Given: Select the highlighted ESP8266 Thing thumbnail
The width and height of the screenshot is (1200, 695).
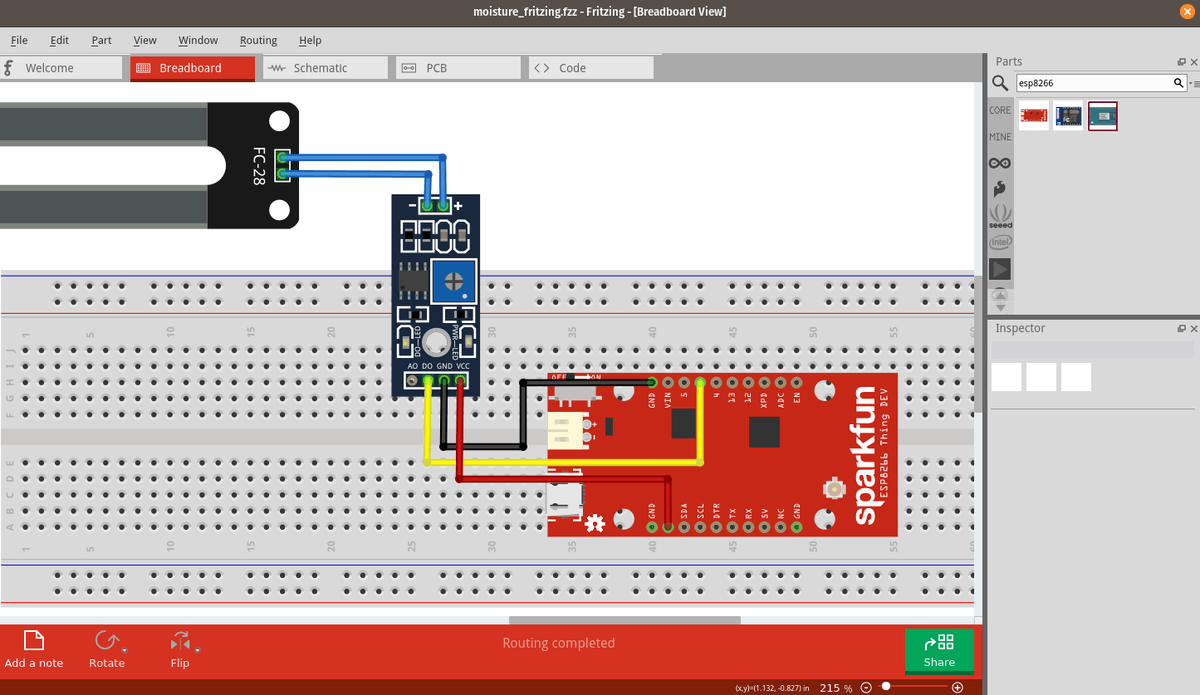Looking at the screenshot, I should (x=1103, y=115).
